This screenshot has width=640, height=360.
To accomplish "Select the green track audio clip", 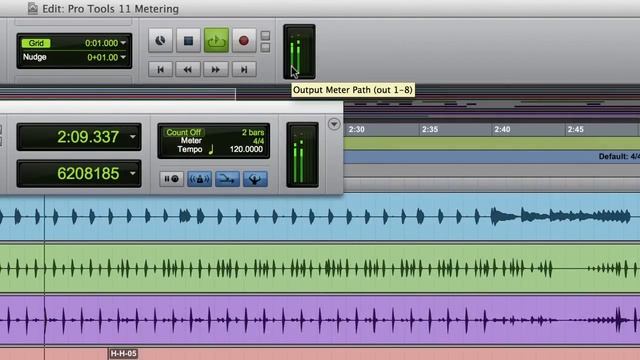I will [320, 268].
